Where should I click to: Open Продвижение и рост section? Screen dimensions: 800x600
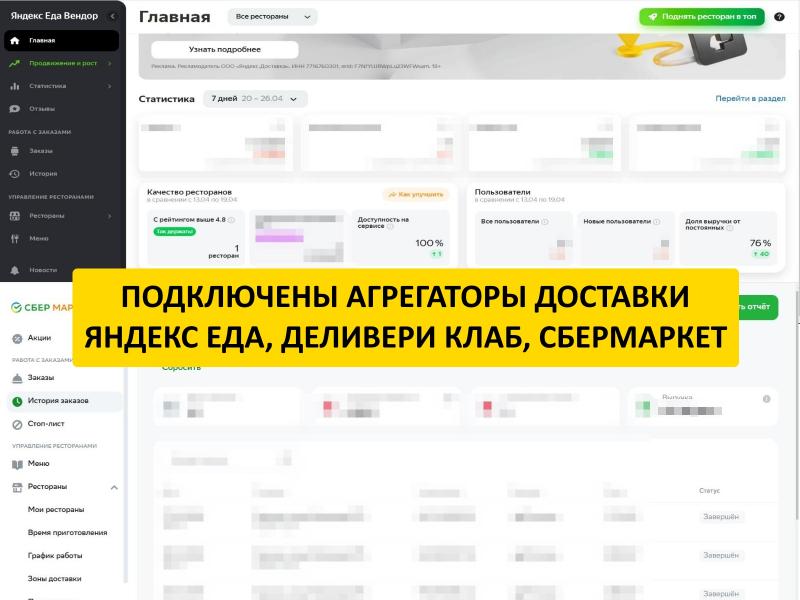61,63
